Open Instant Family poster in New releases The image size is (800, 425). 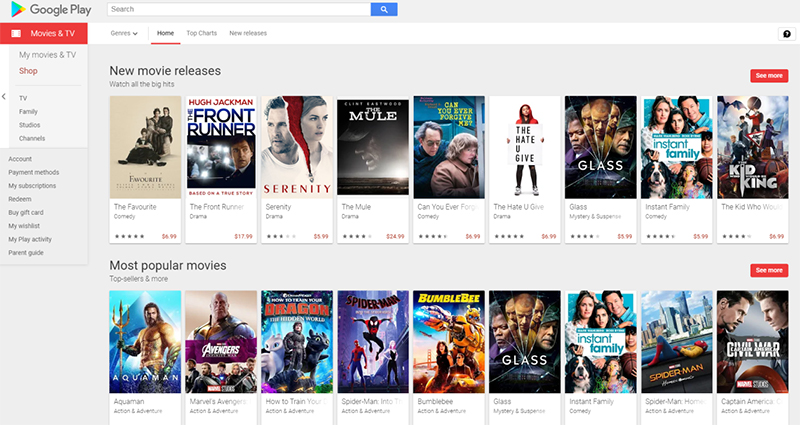(677, 147)
